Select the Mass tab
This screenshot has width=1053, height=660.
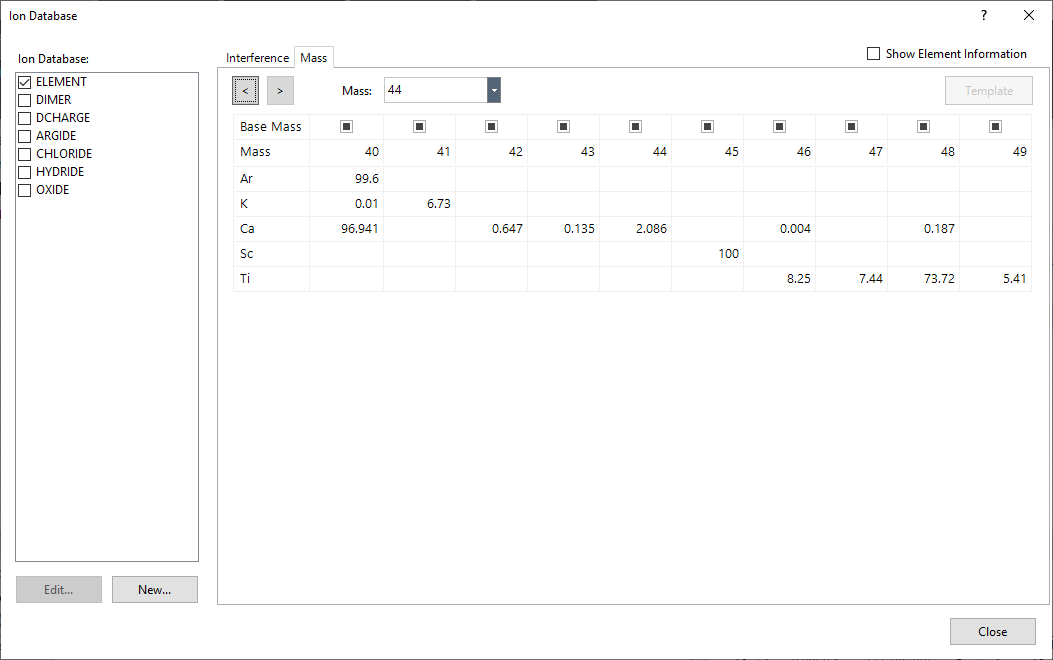pyautogui.click(x=314, y=58)
